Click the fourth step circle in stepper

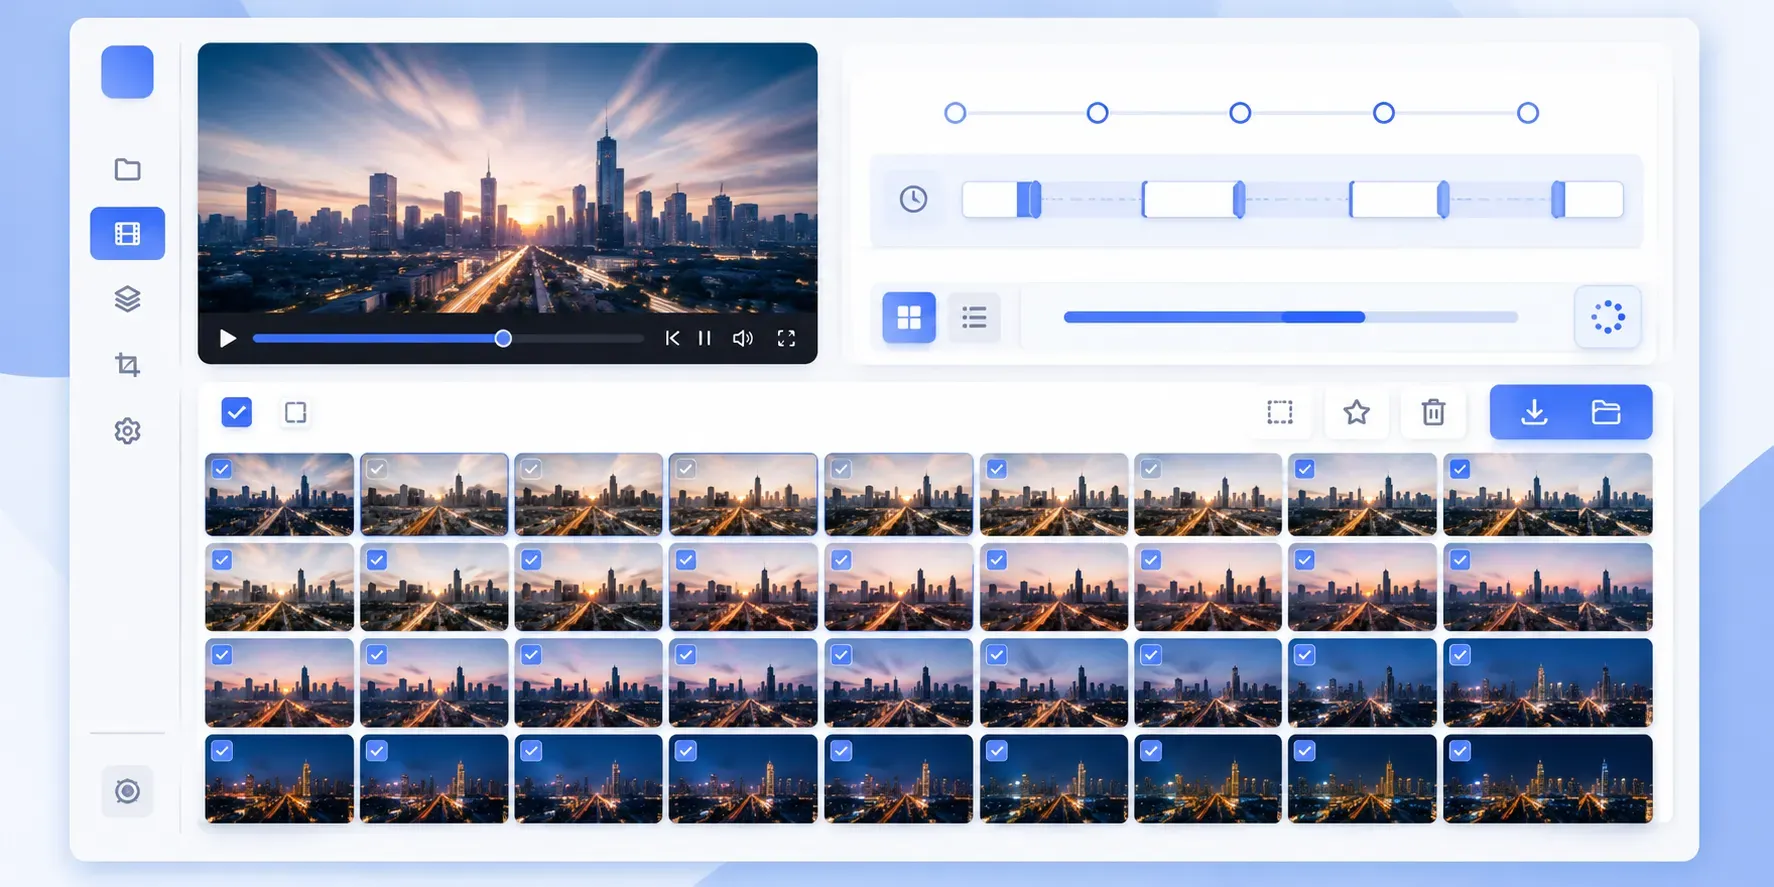coord(1383,113)
